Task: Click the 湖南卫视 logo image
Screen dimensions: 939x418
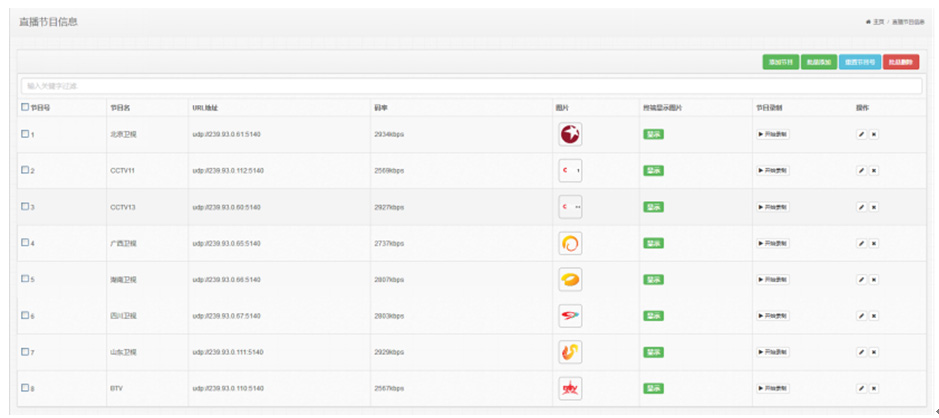Action: coord(570,280)
